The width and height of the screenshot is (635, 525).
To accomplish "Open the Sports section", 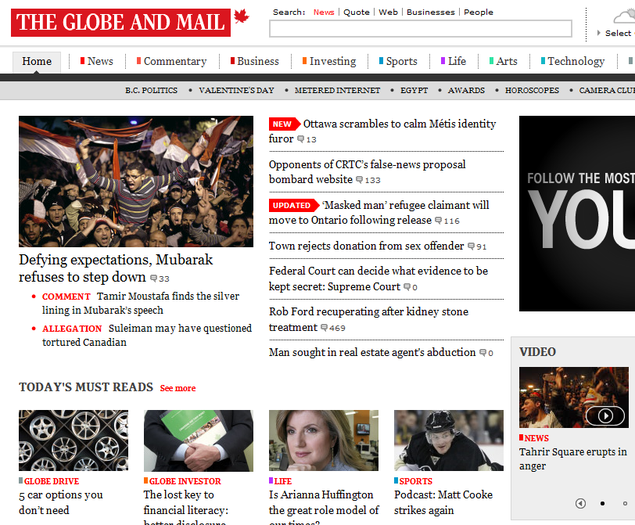I will coord(398,61).
